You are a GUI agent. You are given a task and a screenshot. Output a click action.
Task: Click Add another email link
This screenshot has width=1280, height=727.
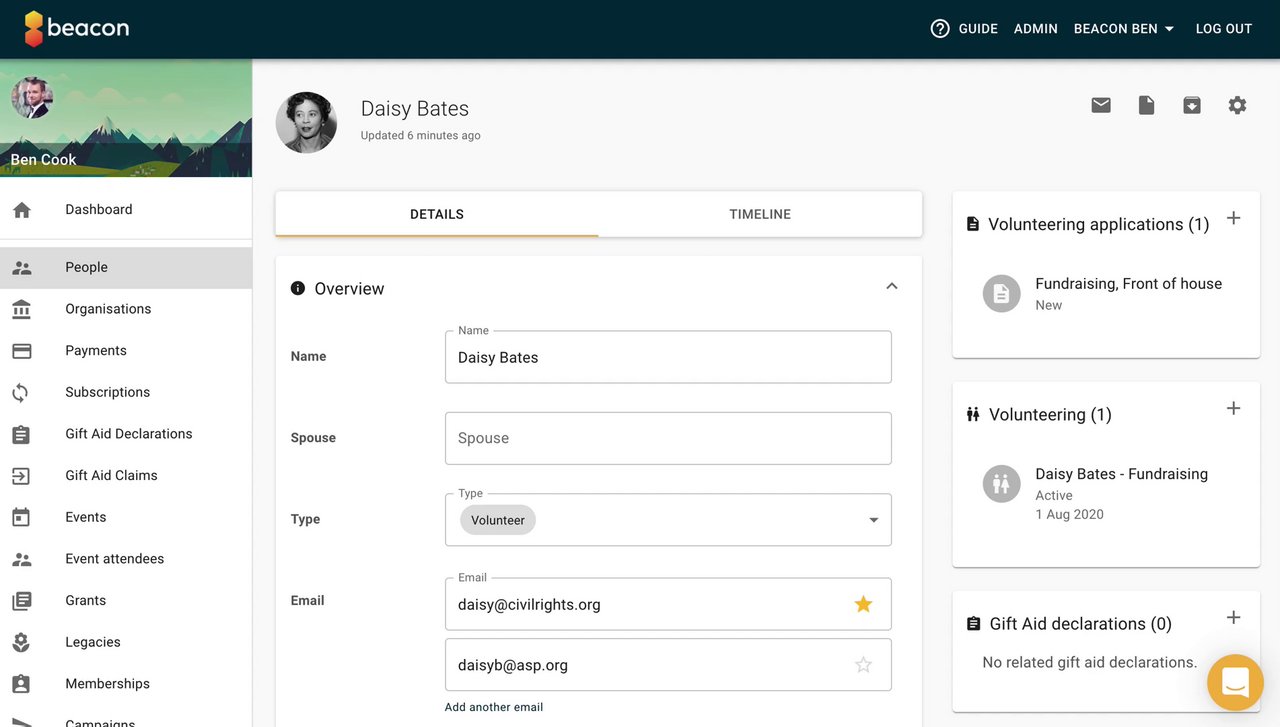pos(494,707)
